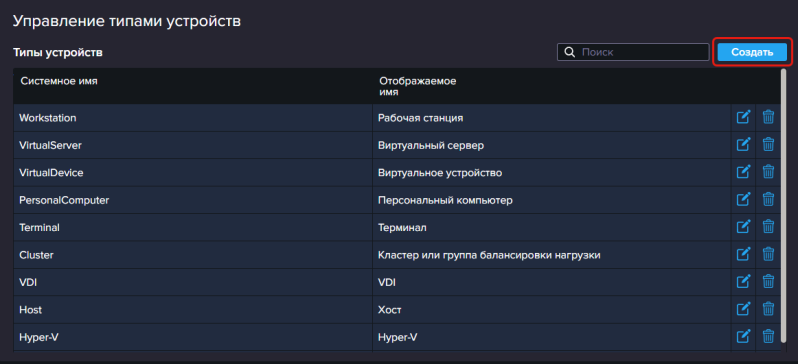Screen dimensions: 798x364
Task: Edit the VirtualDevice device type
Action: pyautogui.click(x=744, y=172)
